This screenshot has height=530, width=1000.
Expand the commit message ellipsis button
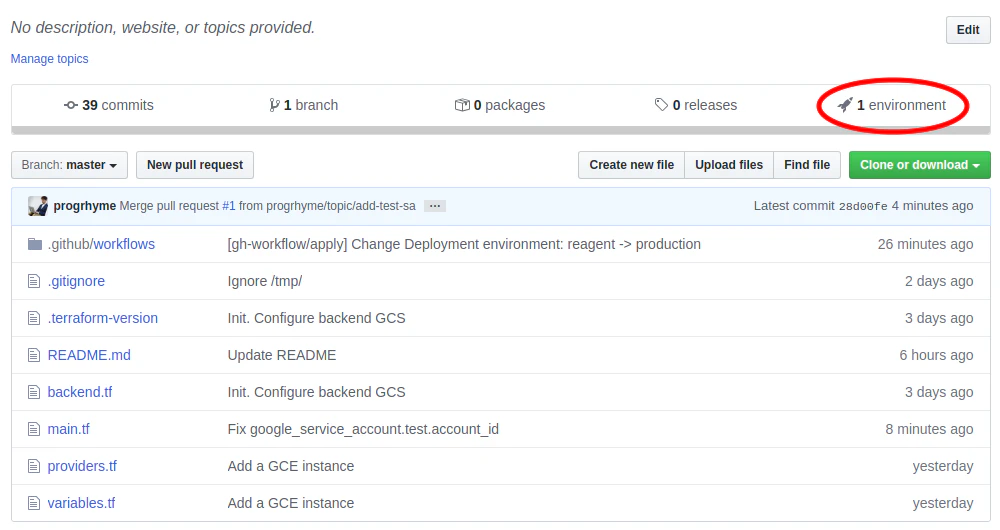coord(435,206)
